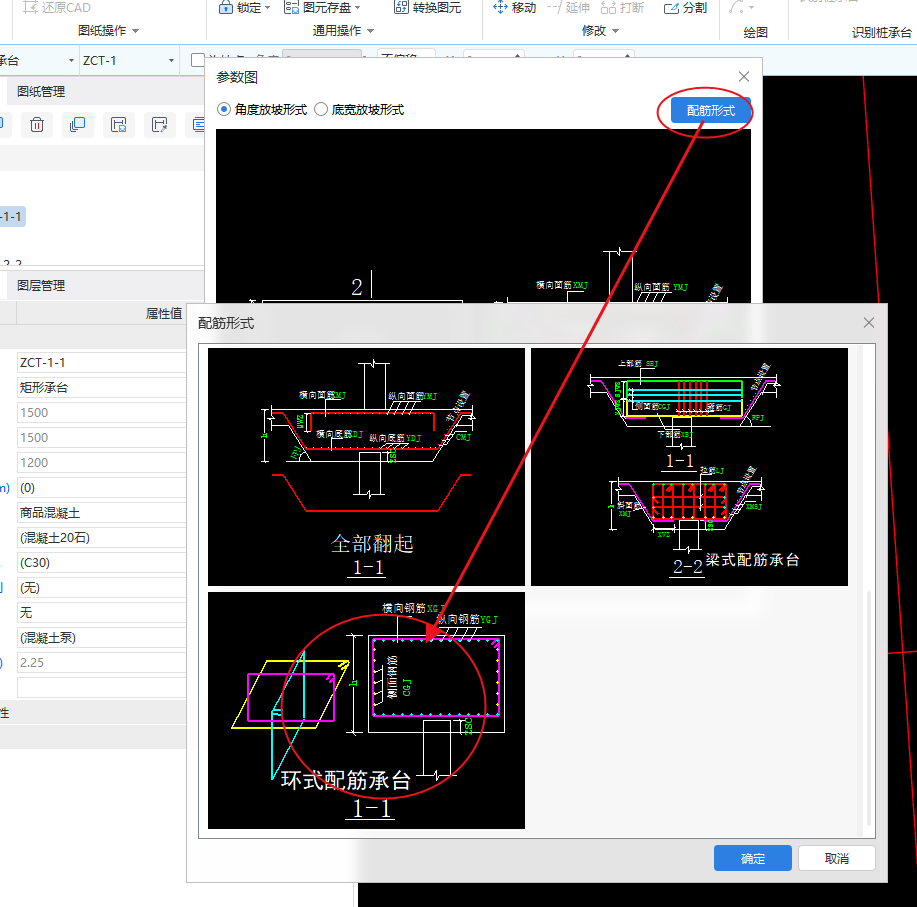917x907 pixels.
Task: Open the 锁定 dropdown arrow
Action: click(268, 8)
